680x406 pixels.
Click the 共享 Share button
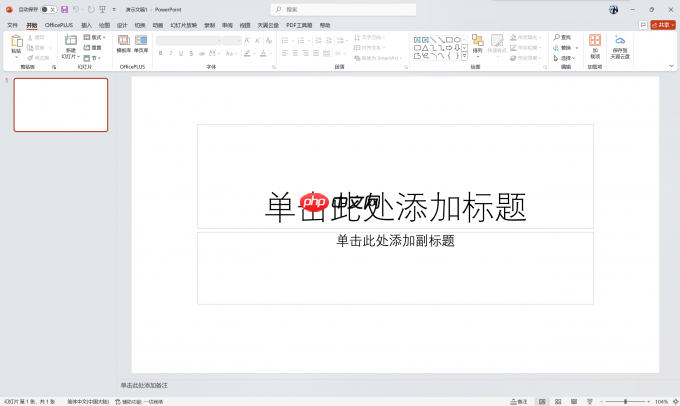click(x=663, y=25)
